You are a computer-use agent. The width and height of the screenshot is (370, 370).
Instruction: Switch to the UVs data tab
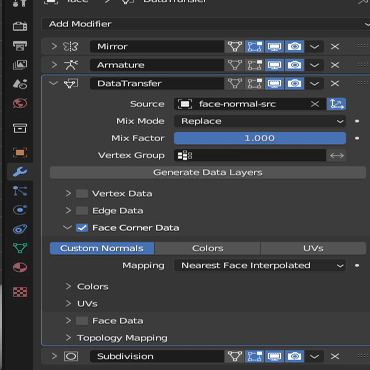click(313, 248)
